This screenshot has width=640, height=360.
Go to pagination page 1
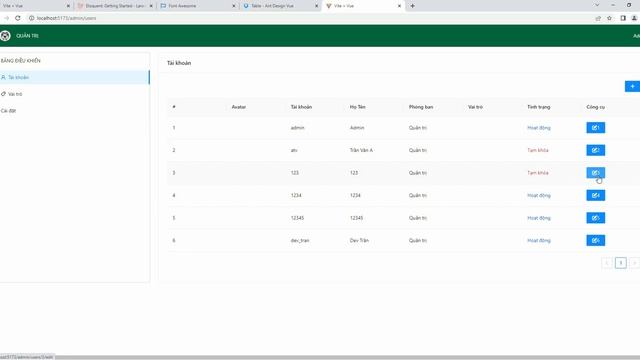621,263
